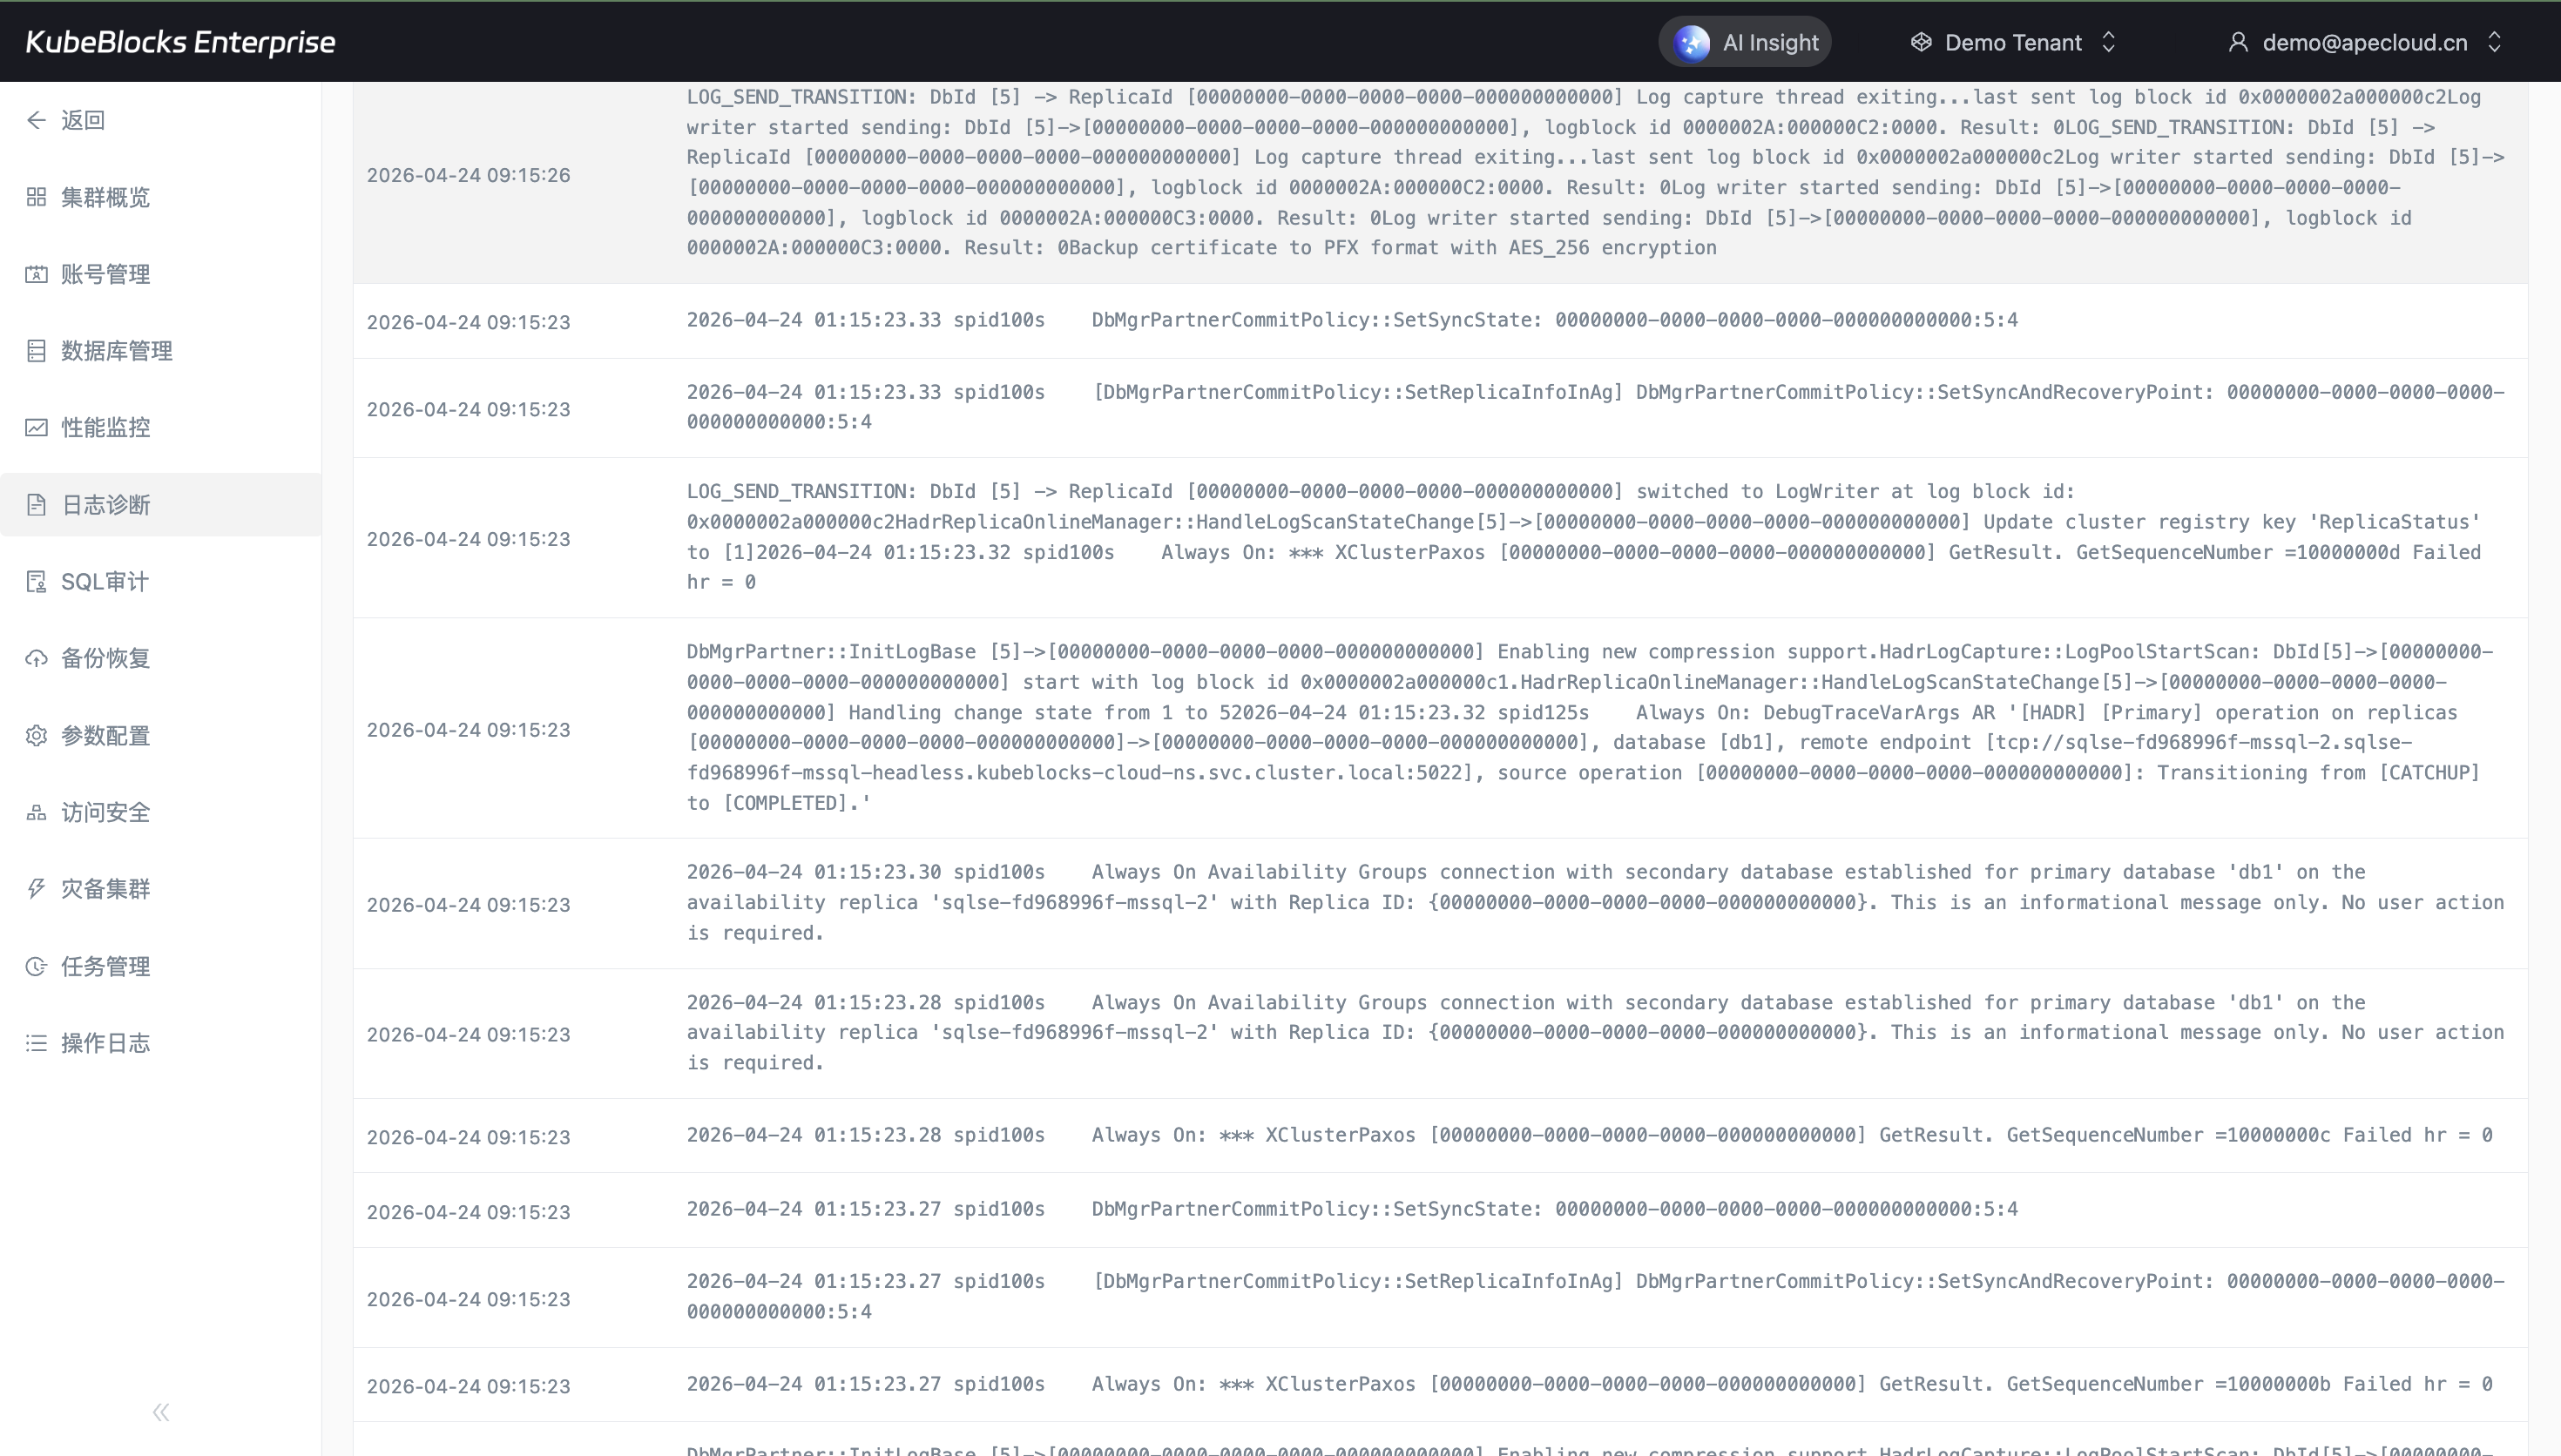Click the 备份恢复 cloud upload icon
This screenshot has height=1456, width=2561.
(36, 658)
